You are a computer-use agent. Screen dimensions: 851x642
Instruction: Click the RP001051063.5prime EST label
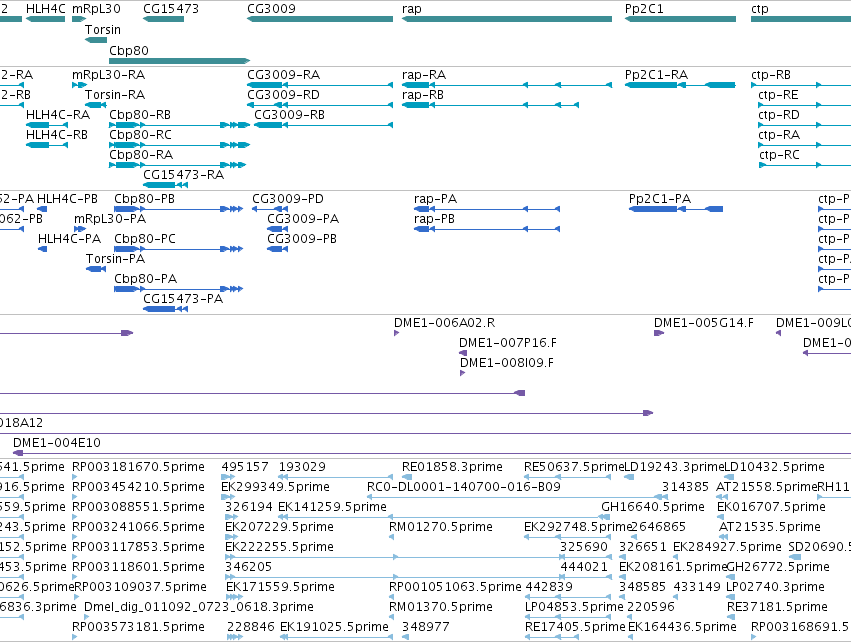(455, 587)
